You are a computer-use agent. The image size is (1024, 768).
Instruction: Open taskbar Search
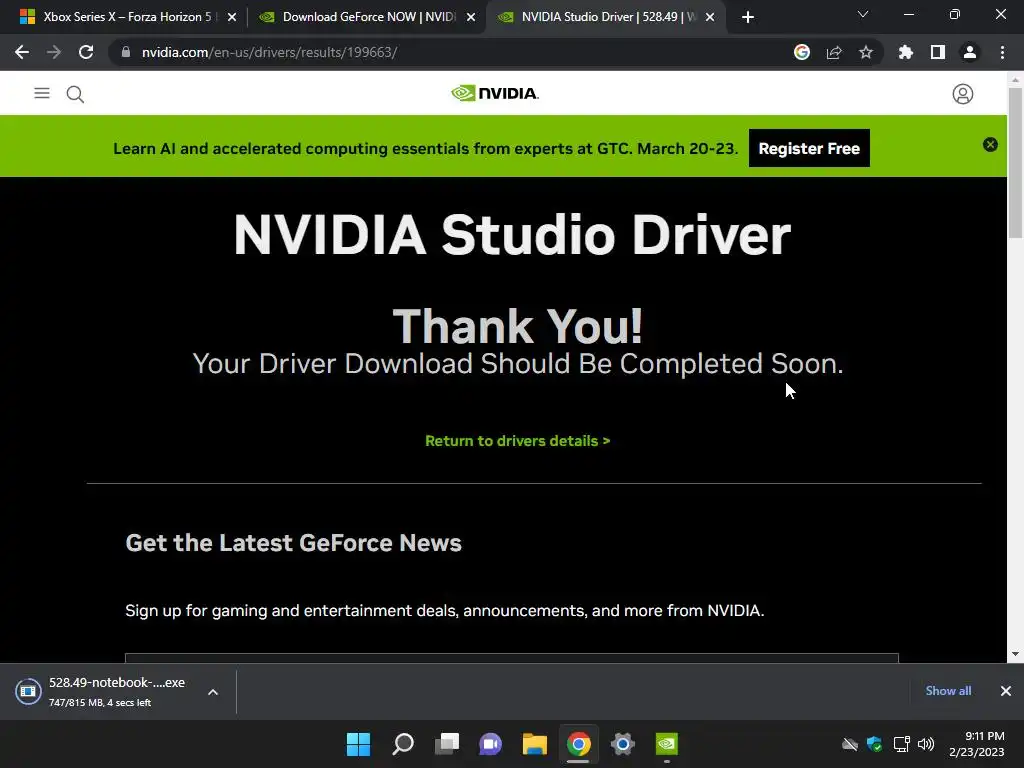pyautogui.click(x=403, y=744)
